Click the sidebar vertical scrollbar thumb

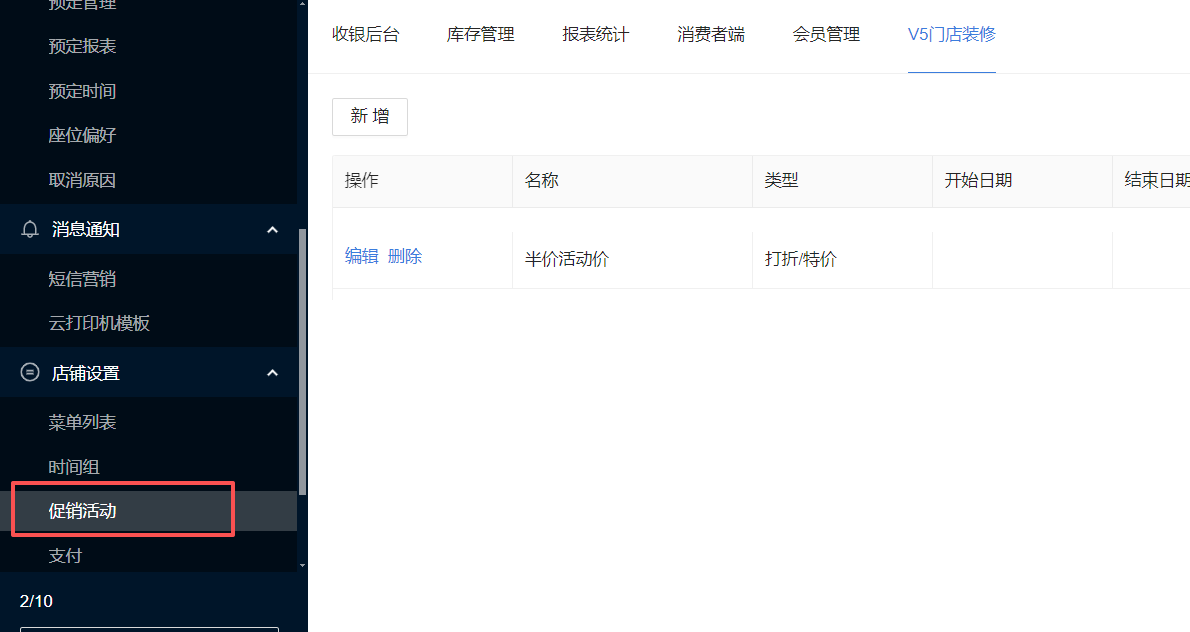[302, 360]
